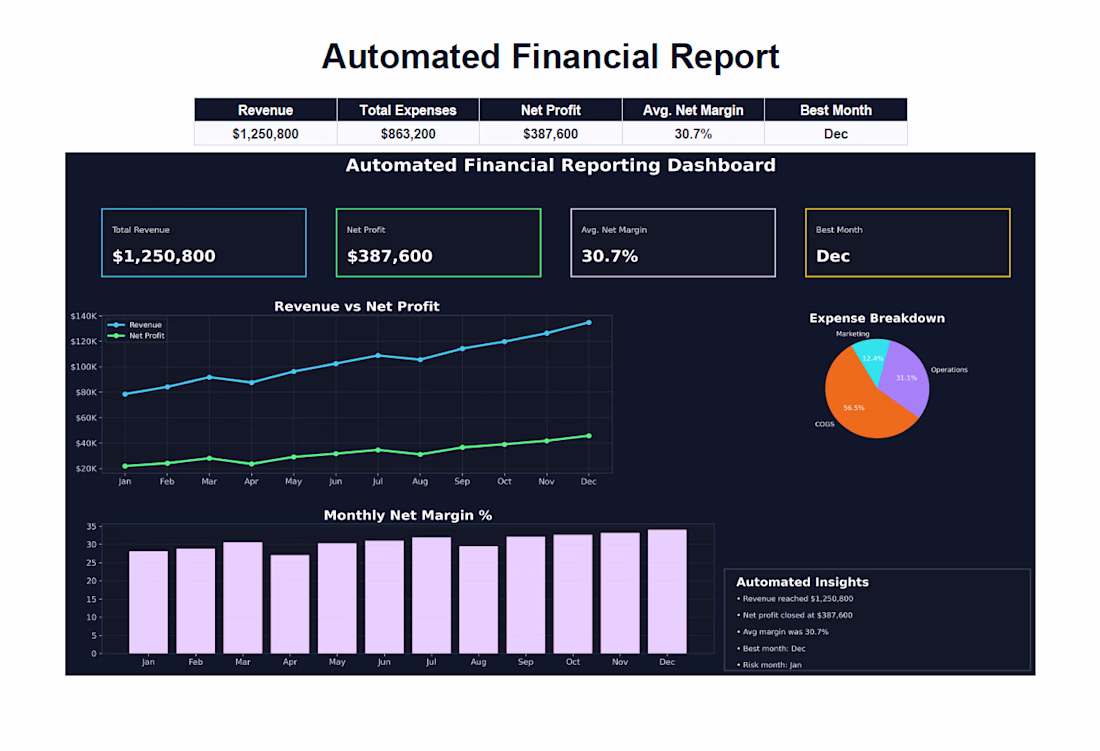Click the Expense Breakdown chart title
1100x751 pixels.
point(877,318)
